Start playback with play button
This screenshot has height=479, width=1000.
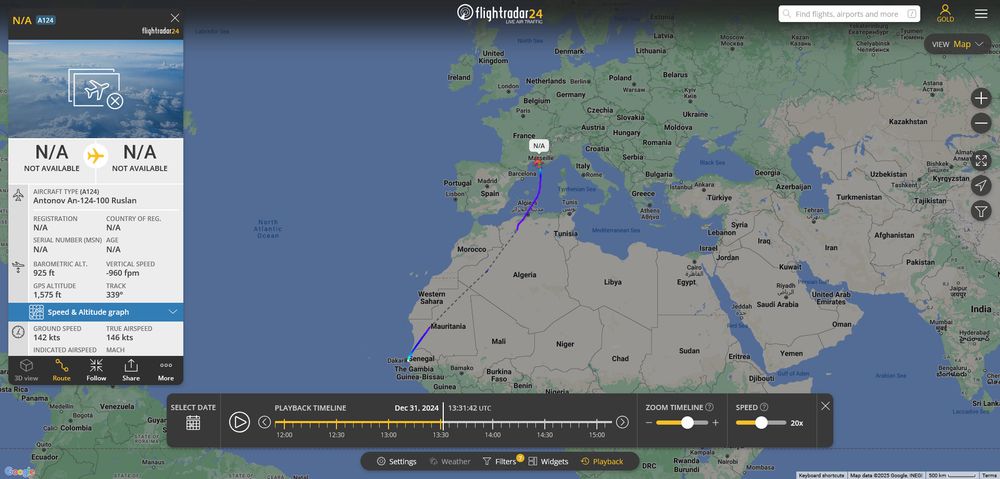click(239, 422)
